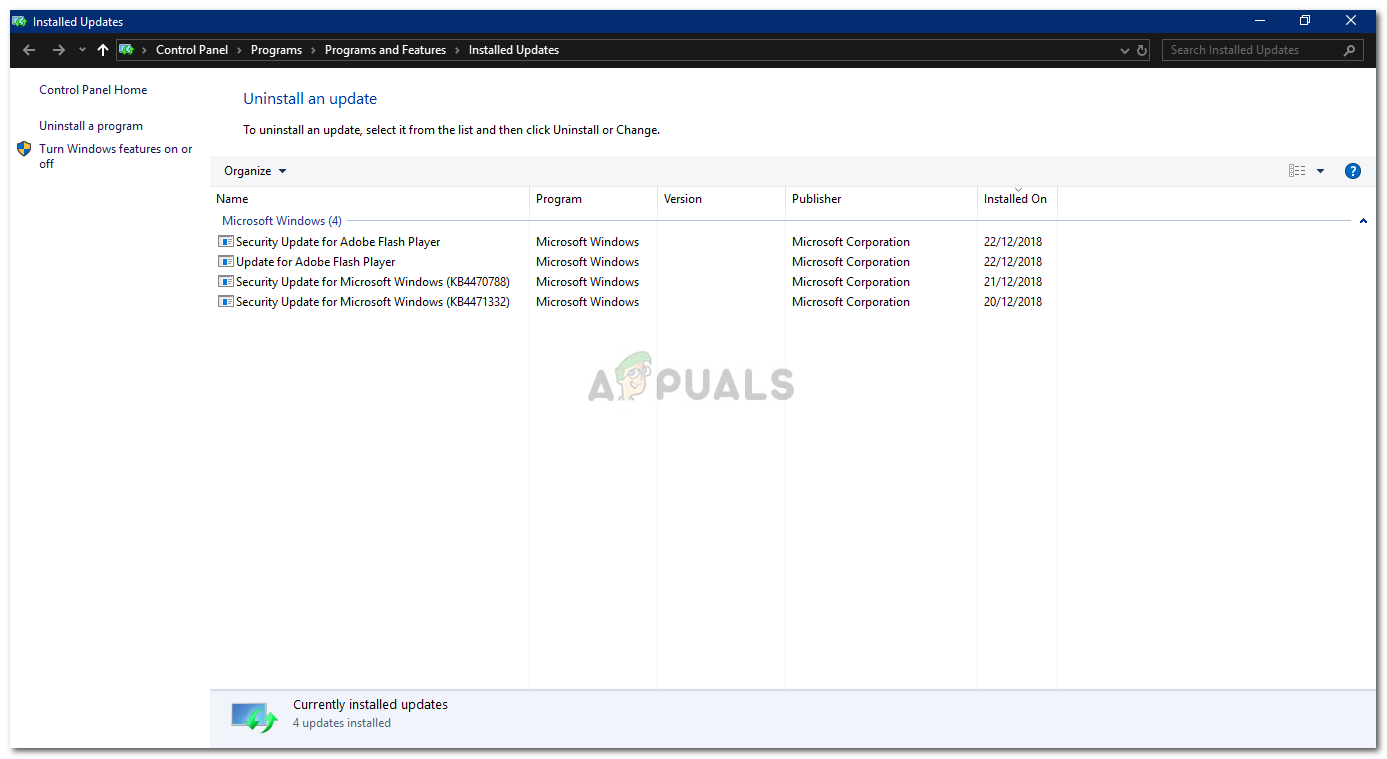Click icon of KB4471332 update
This screenshot has height=759, width=1387.
(x=225, y=302)
